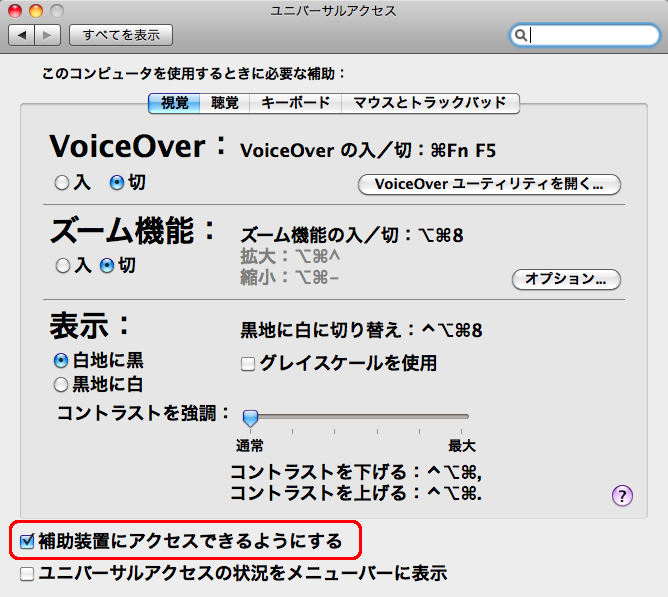Click the コントラストを強調 label
668x597 pixels.
[x=143, y=413]
